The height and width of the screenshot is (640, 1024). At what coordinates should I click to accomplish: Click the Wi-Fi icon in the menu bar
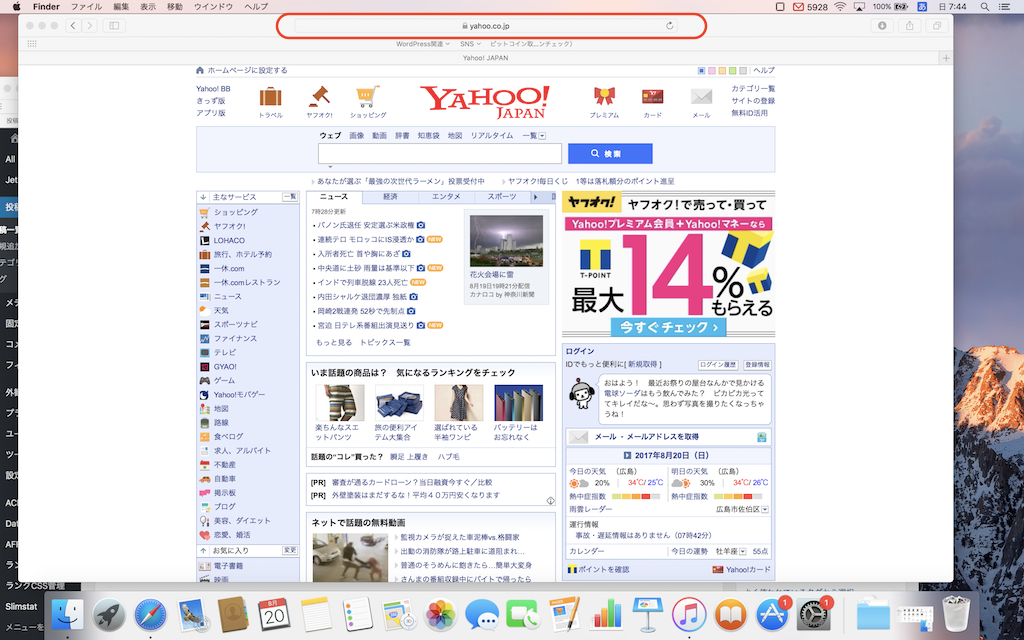point(840,7)
